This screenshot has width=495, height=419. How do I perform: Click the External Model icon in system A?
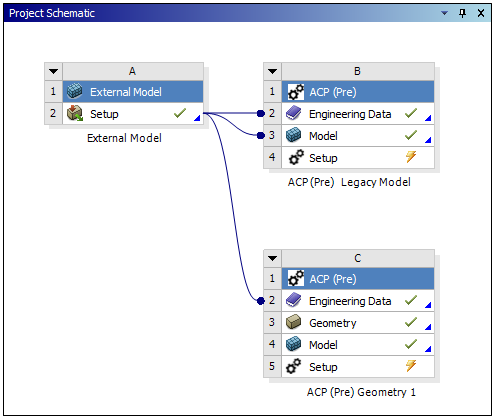pyautogui.click(x=74, y=91)
